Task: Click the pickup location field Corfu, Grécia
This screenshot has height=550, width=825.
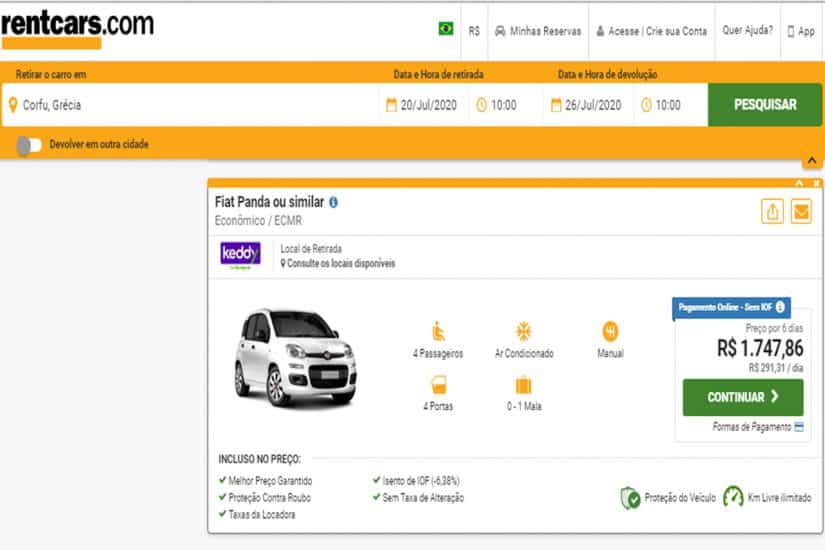Action: [x=190, y=105]
